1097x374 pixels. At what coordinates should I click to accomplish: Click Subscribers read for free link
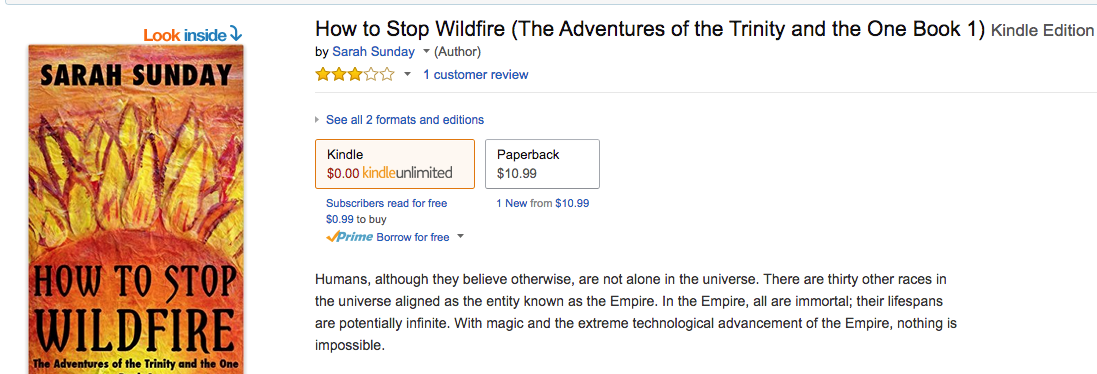[386, 203]
